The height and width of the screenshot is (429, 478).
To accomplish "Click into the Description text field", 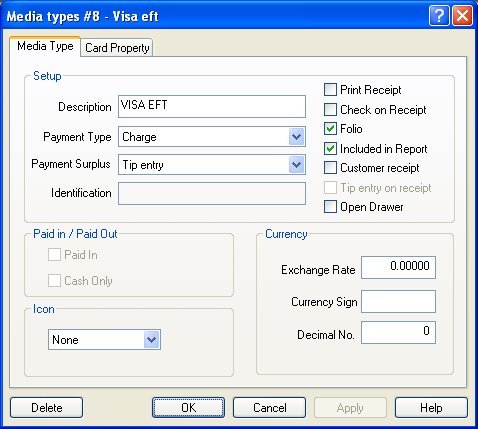I will click(212, 106).
